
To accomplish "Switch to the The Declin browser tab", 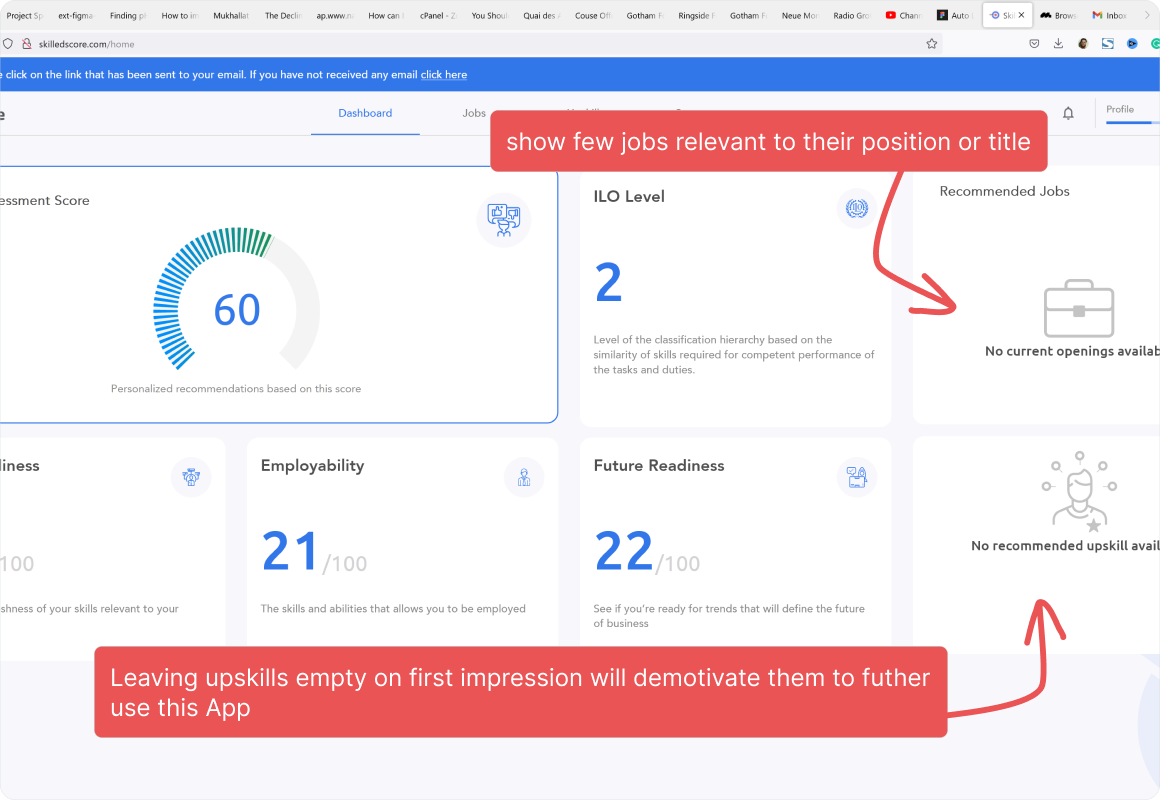I will (283, 15).
